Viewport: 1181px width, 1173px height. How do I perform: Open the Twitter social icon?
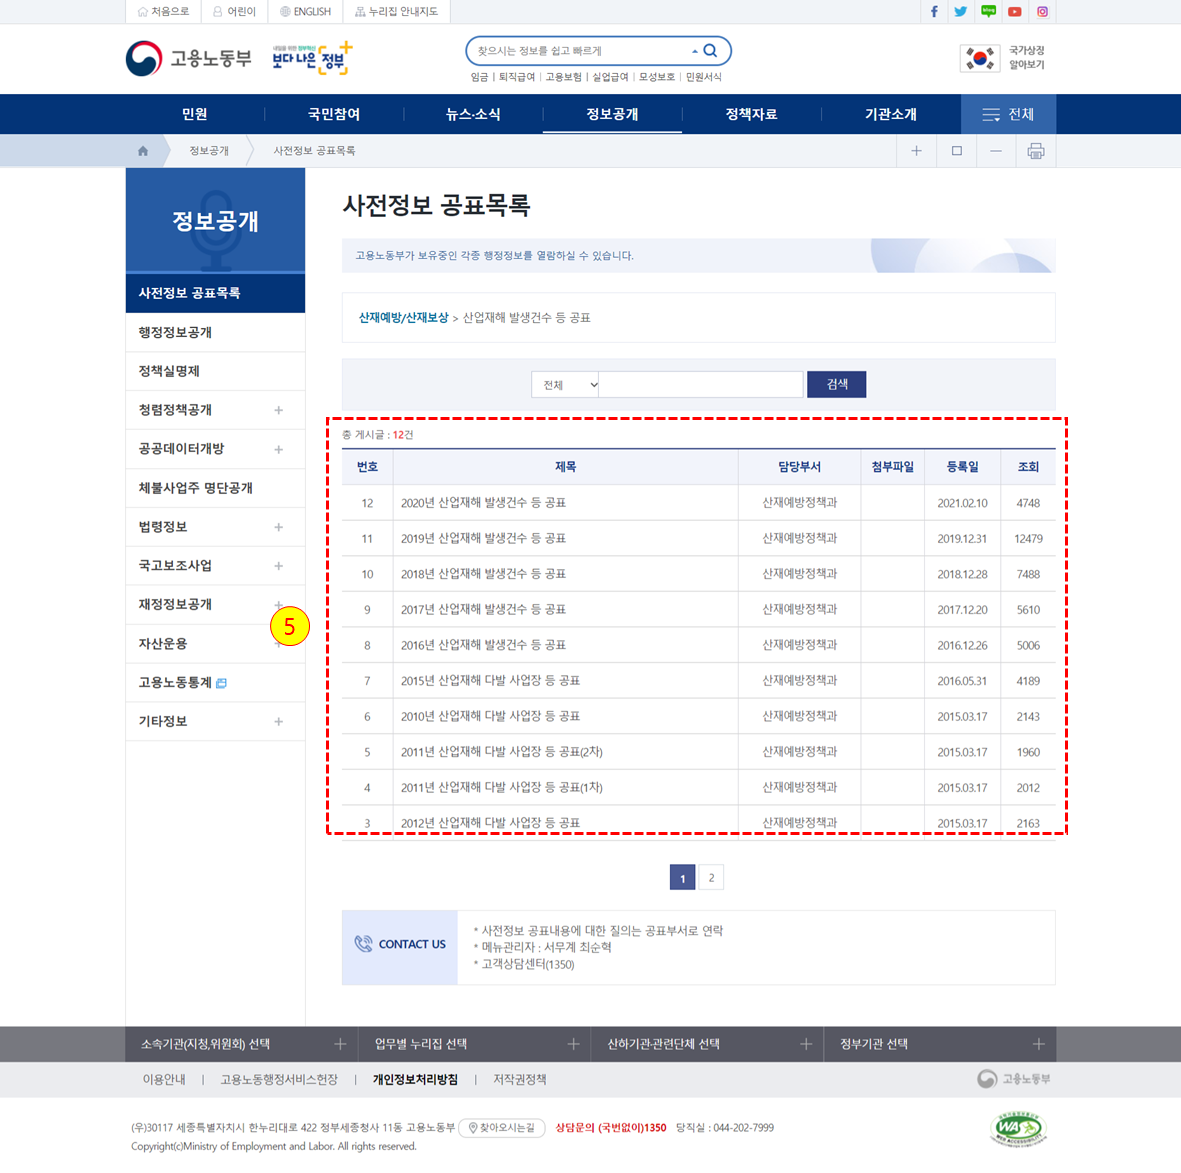pos(960,11)
